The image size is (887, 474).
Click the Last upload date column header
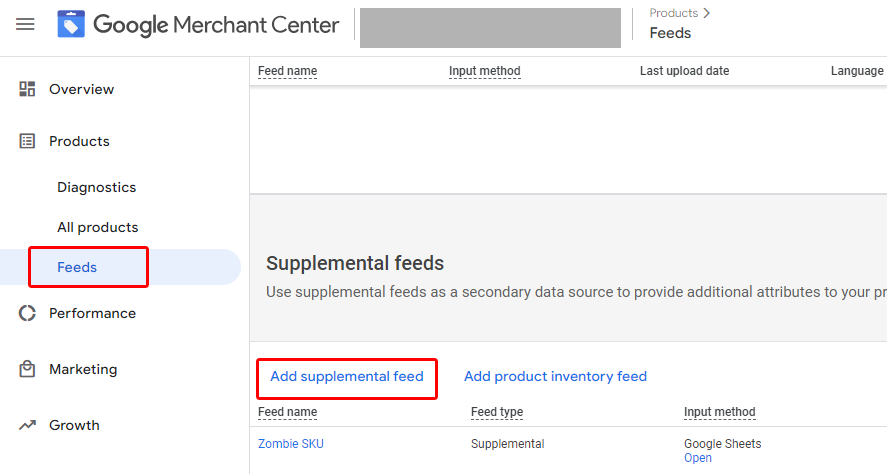point(684,71)
